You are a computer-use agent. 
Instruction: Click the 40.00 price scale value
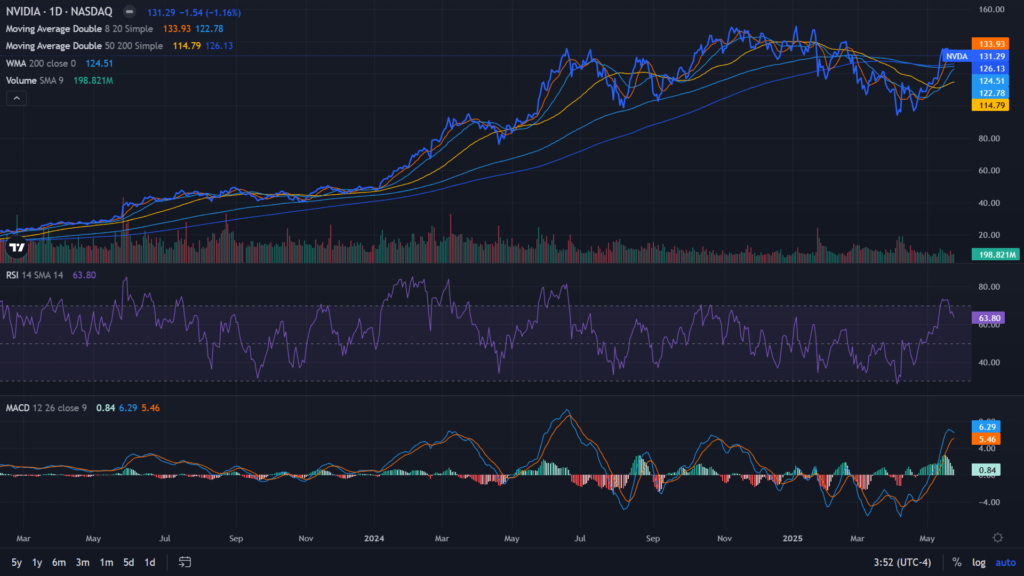989,203
